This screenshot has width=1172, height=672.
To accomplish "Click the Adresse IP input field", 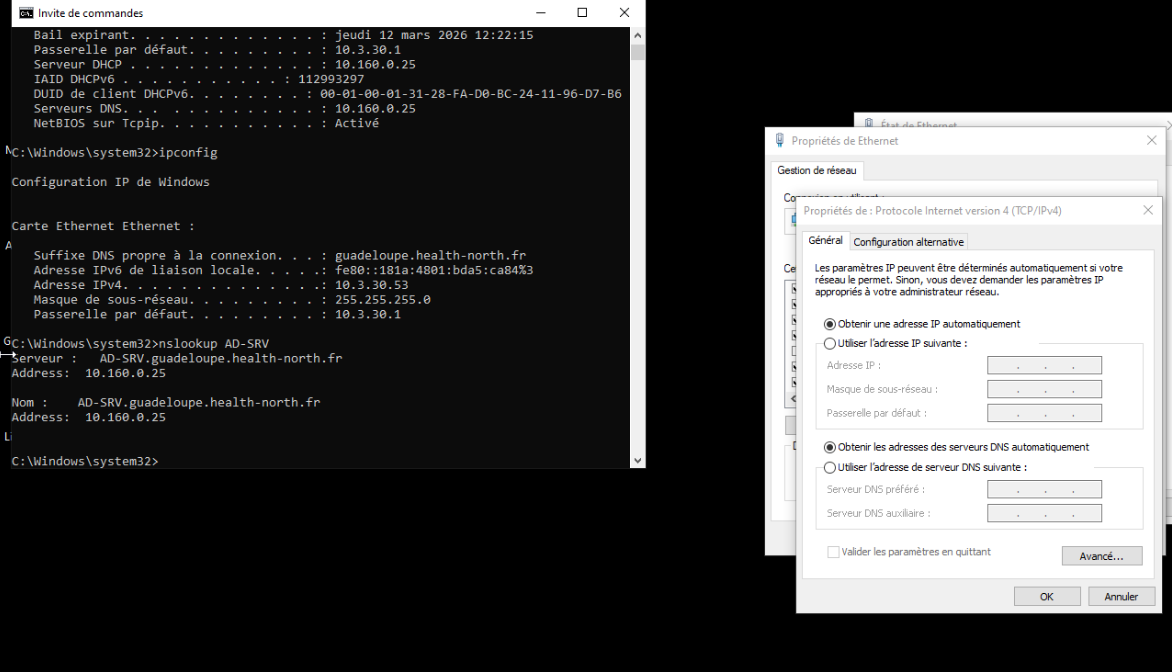I will 1044,364.
